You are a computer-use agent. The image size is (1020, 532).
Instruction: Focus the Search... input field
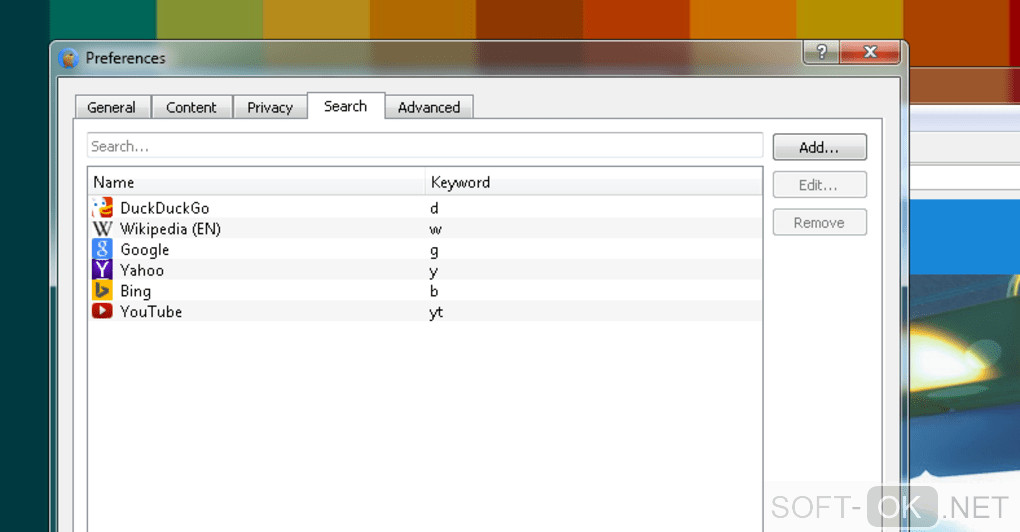(425, 146)
